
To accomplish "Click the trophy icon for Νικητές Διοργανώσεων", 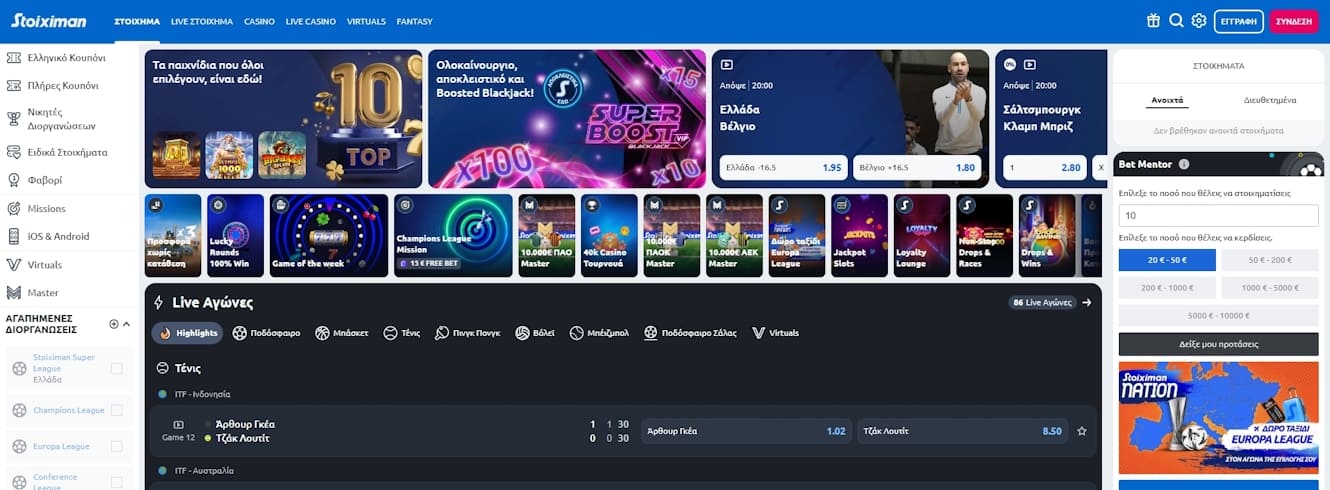I will 14,119.
